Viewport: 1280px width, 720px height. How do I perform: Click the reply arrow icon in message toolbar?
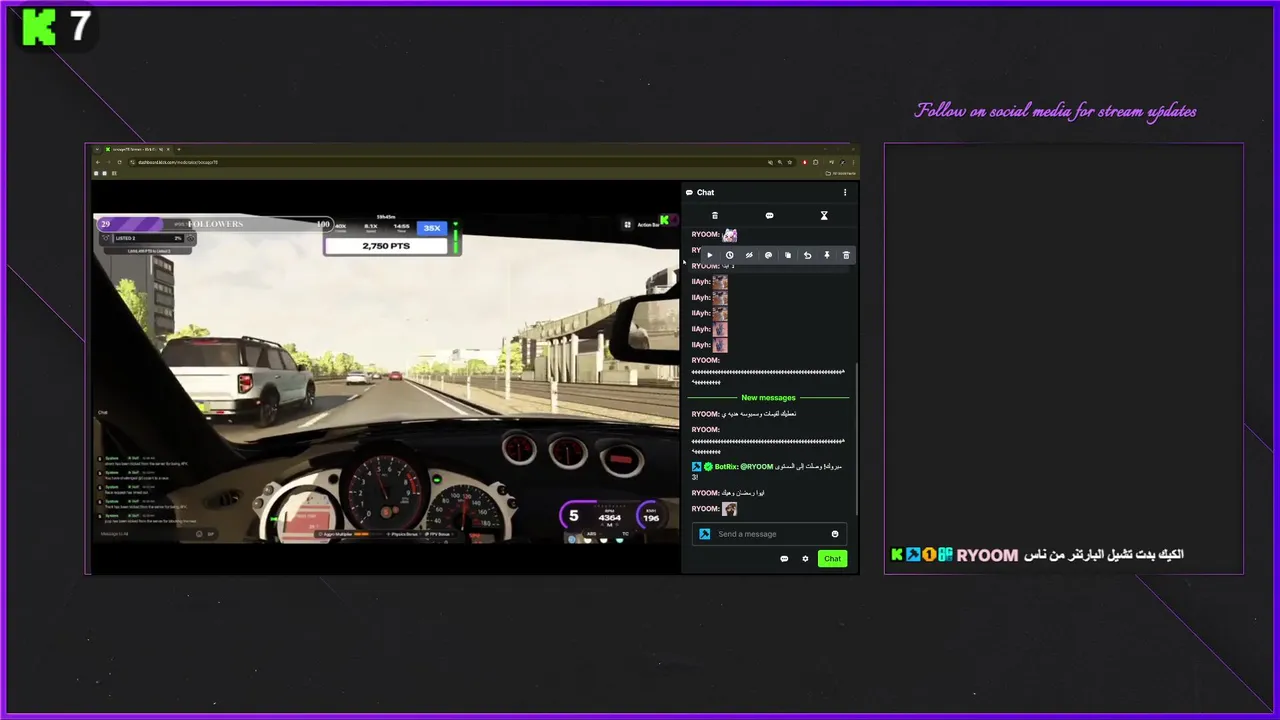tap(807, 256)
